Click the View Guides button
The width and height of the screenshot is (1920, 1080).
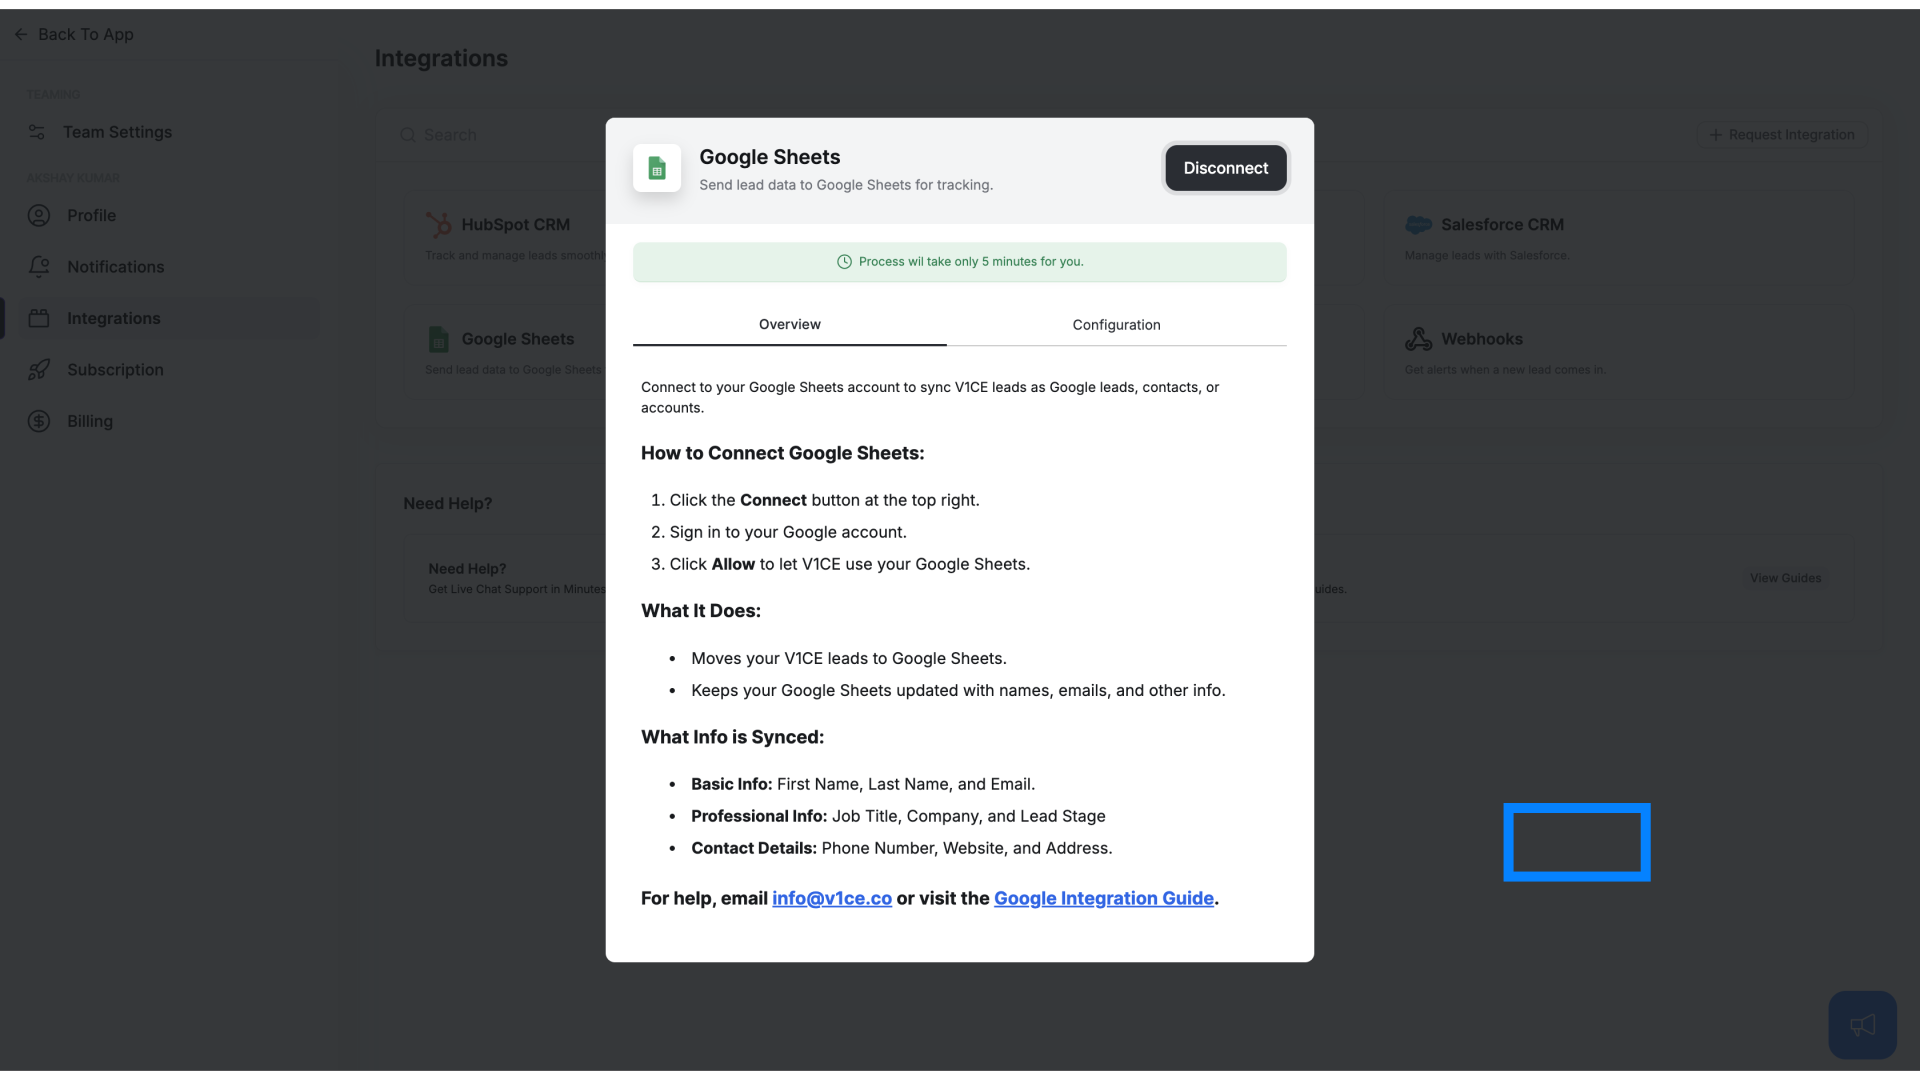1785,578
